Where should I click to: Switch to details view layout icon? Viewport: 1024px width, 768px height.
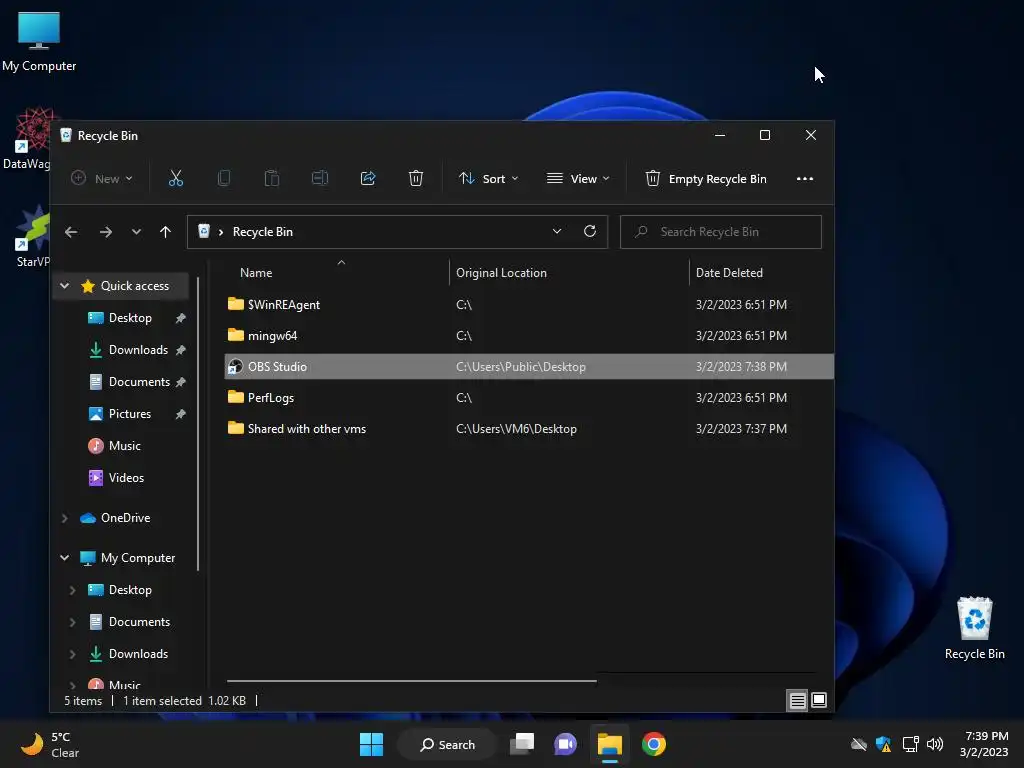tap(797, 701)
